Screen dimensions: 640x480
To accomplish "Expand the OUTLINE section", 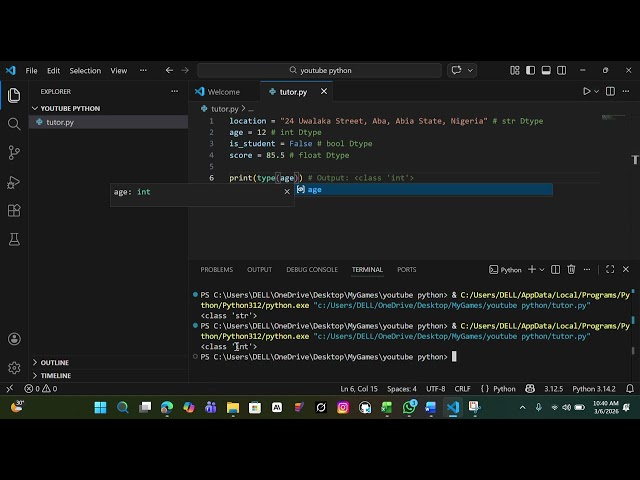I will click(108, 362).
